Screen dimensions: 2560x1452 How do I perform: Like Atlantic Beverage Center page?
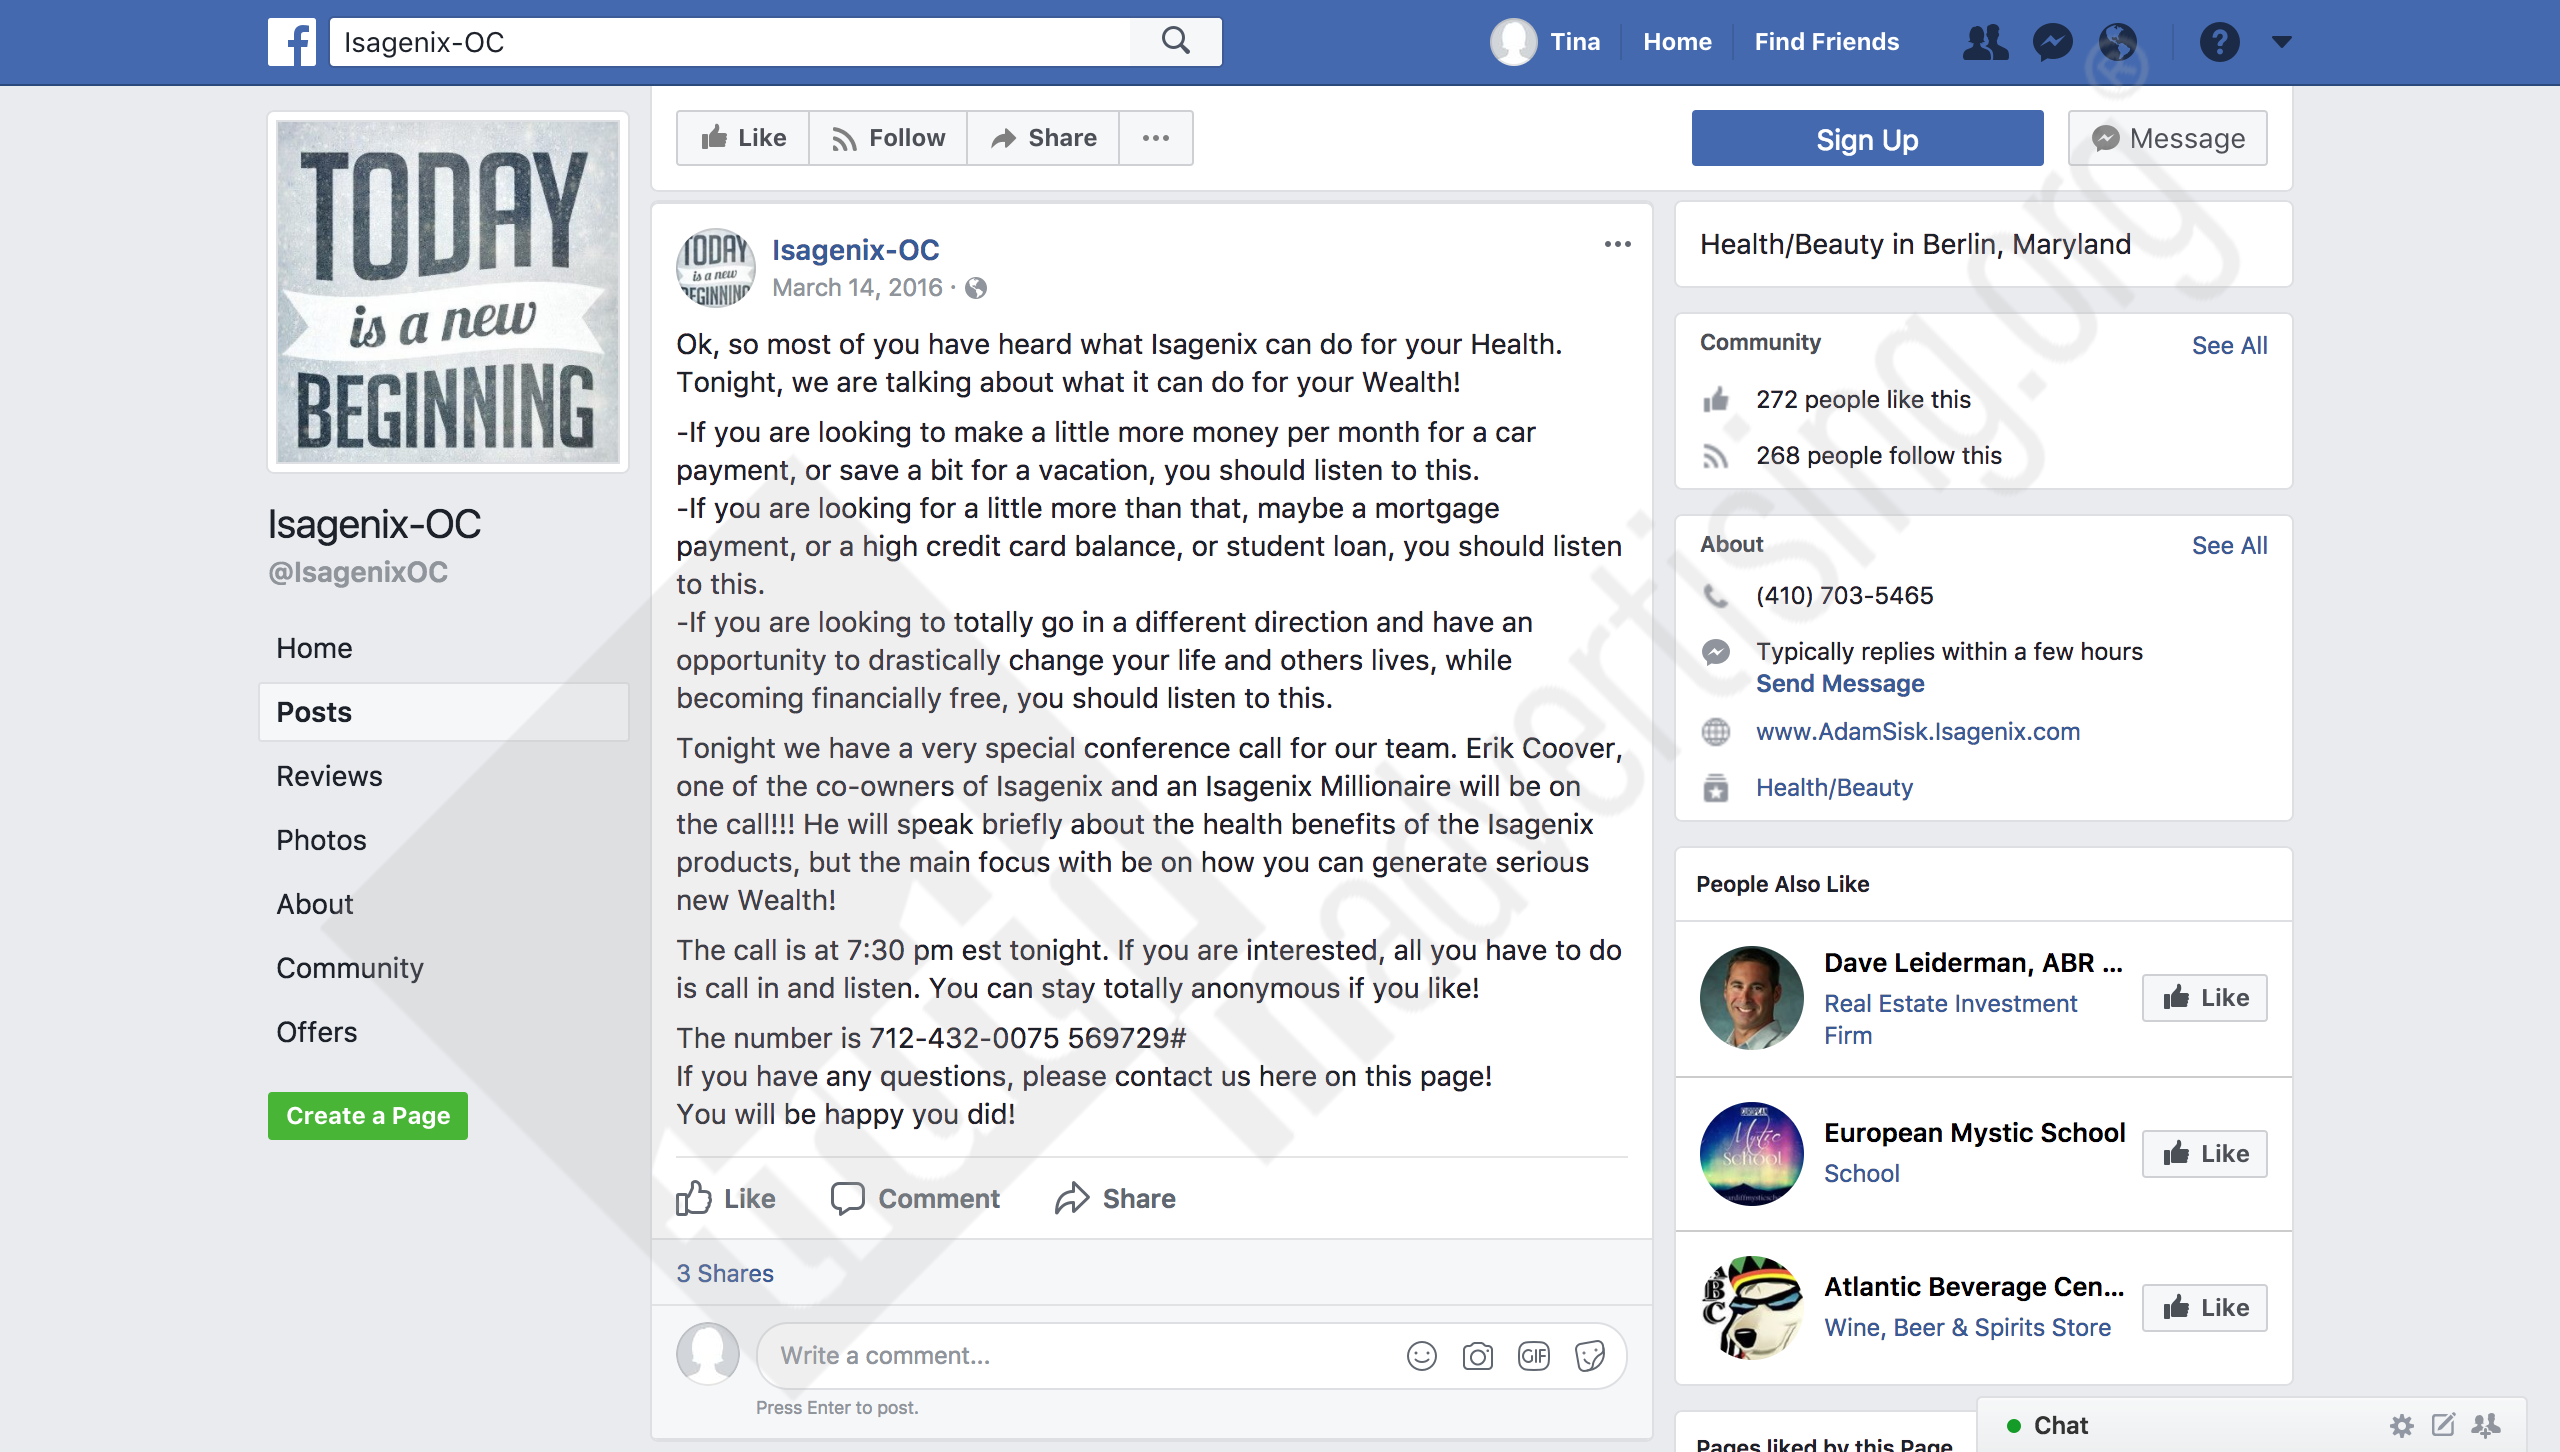click(x=2204, y=1308)
